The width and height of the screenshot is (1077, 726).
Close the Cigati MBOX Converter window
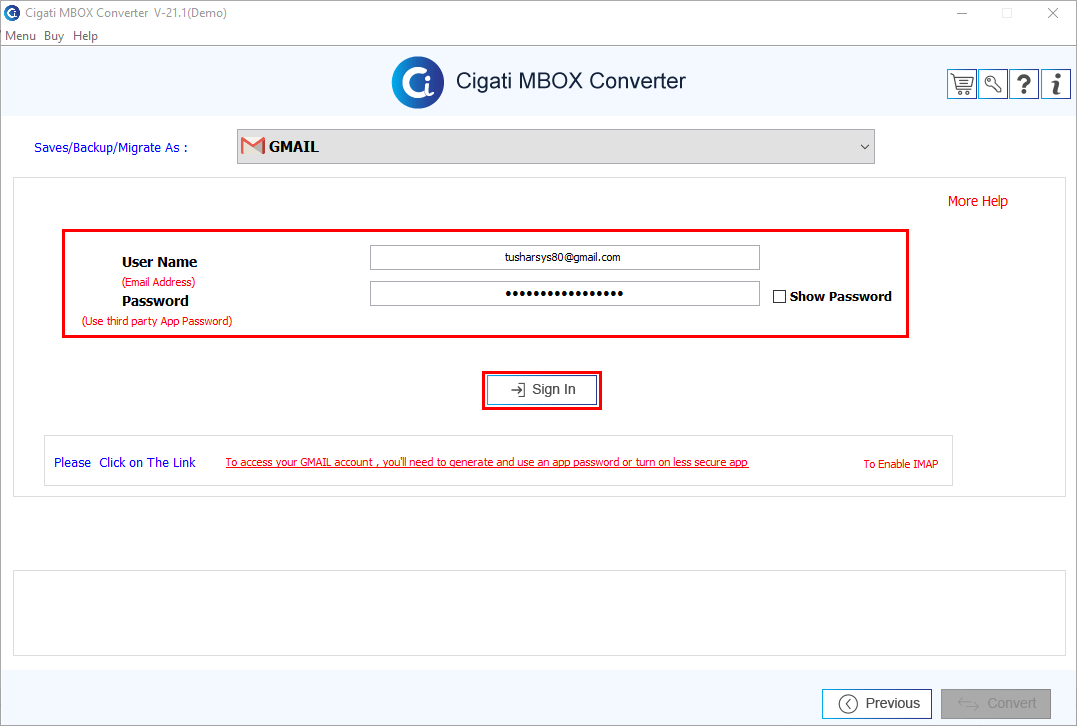click(x=1052, y=13)
